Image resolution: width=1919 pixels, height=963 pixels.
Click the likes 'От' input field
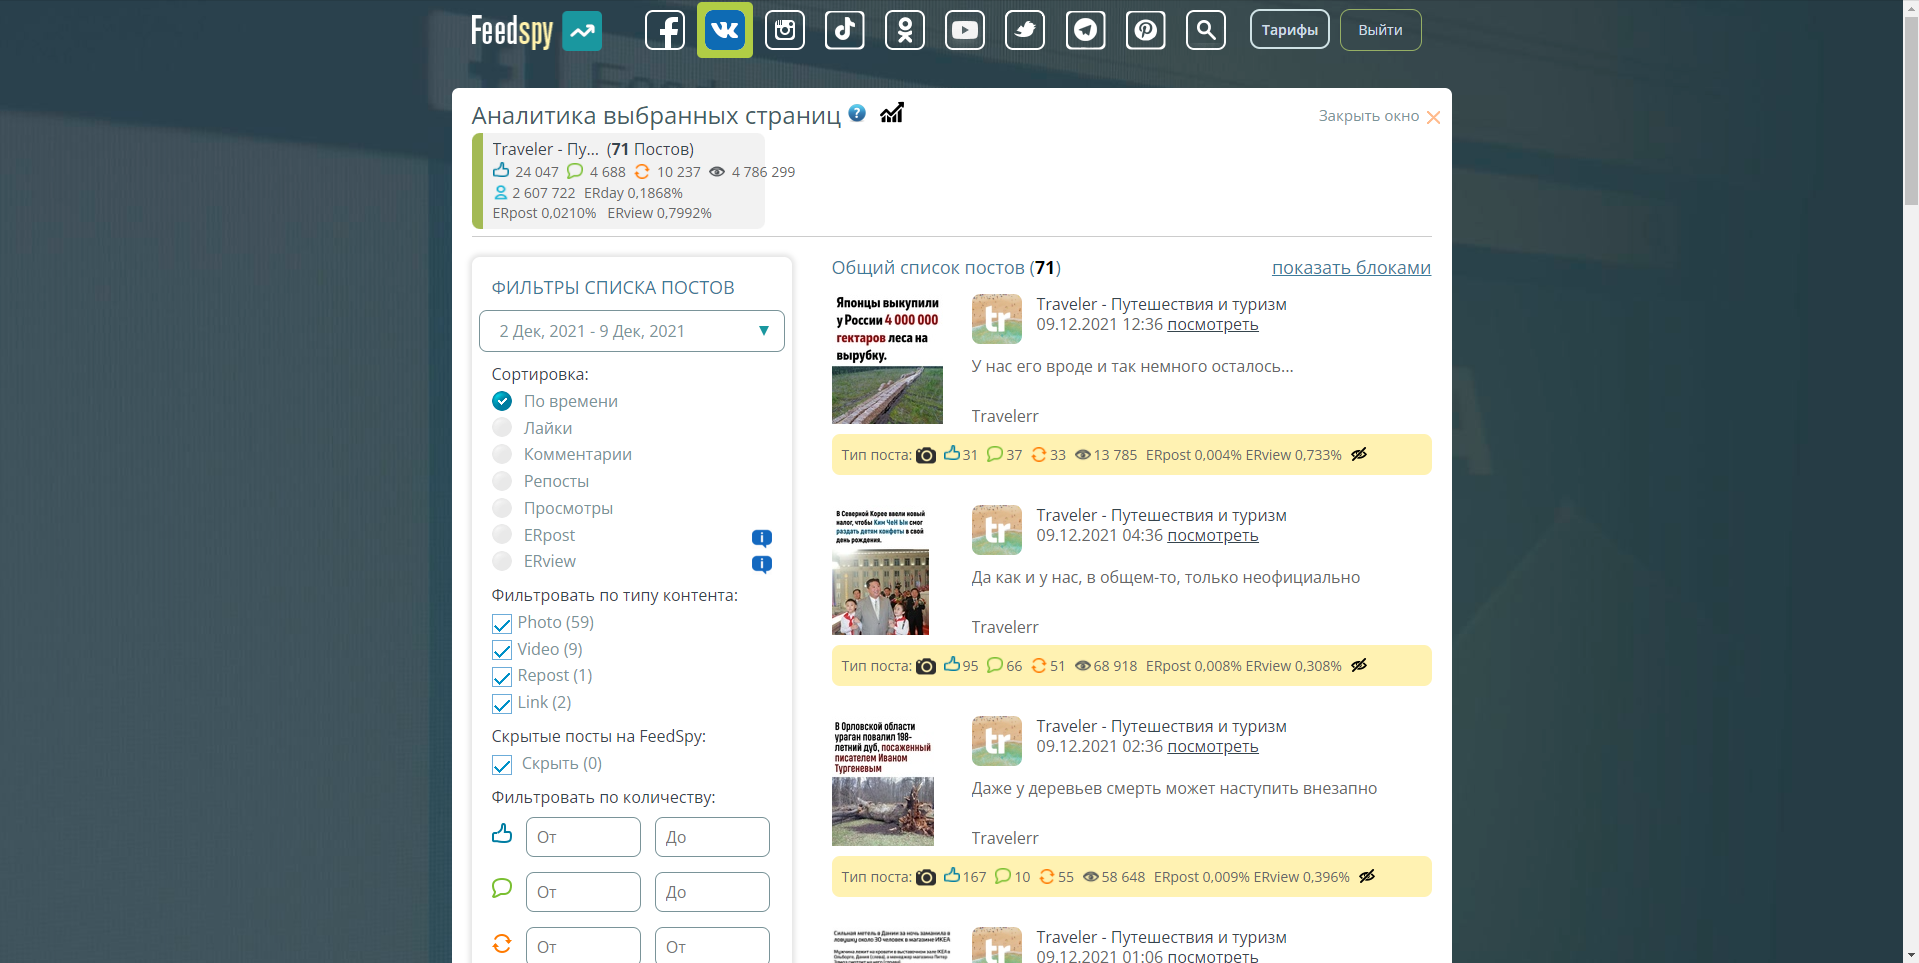[x=583, y=837]
